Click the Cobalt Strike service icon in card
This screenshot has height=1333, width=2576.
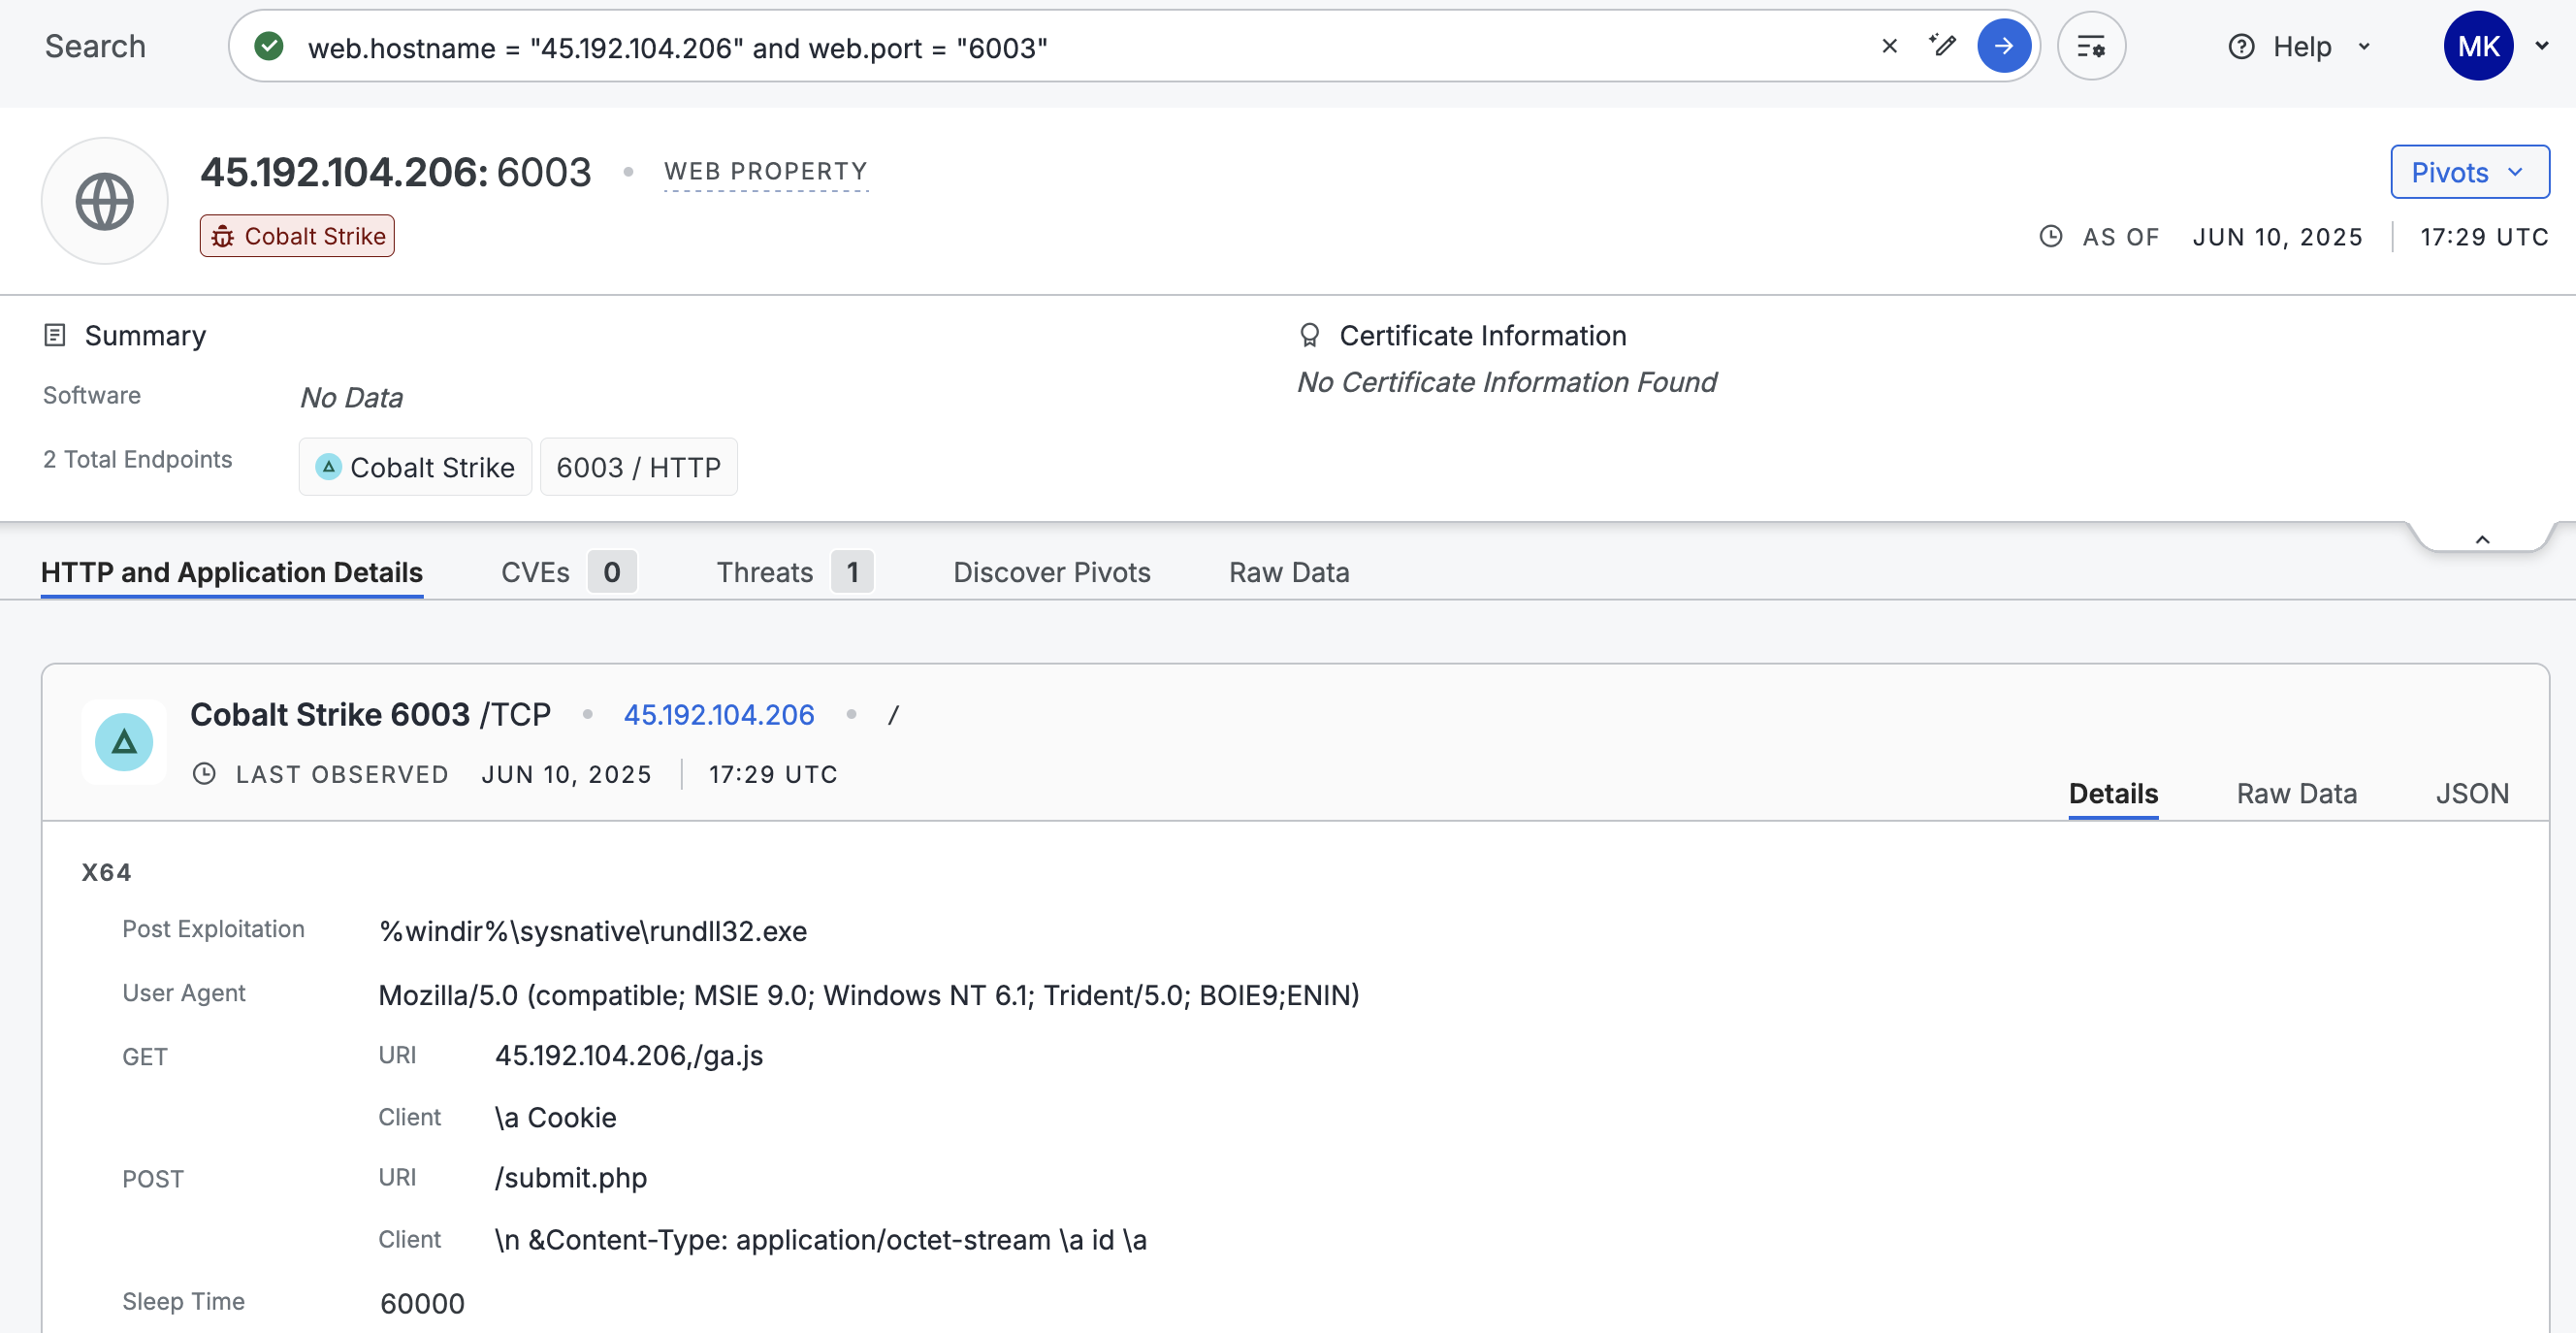[124, 742]
